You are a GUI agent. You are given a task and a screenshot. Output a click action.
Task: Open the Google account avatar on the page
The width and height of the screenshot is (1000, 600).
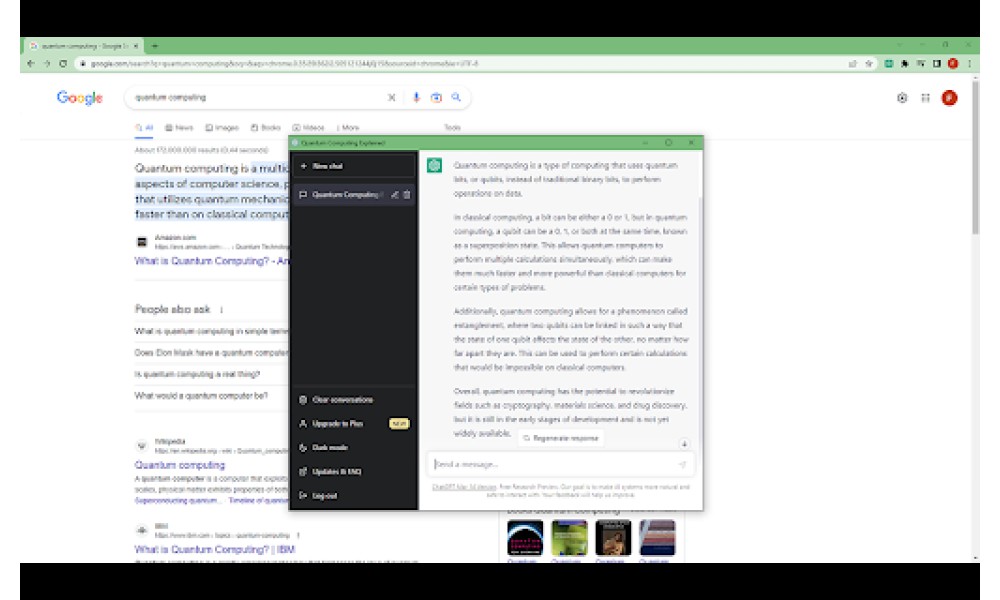click(x=950, y=98)
